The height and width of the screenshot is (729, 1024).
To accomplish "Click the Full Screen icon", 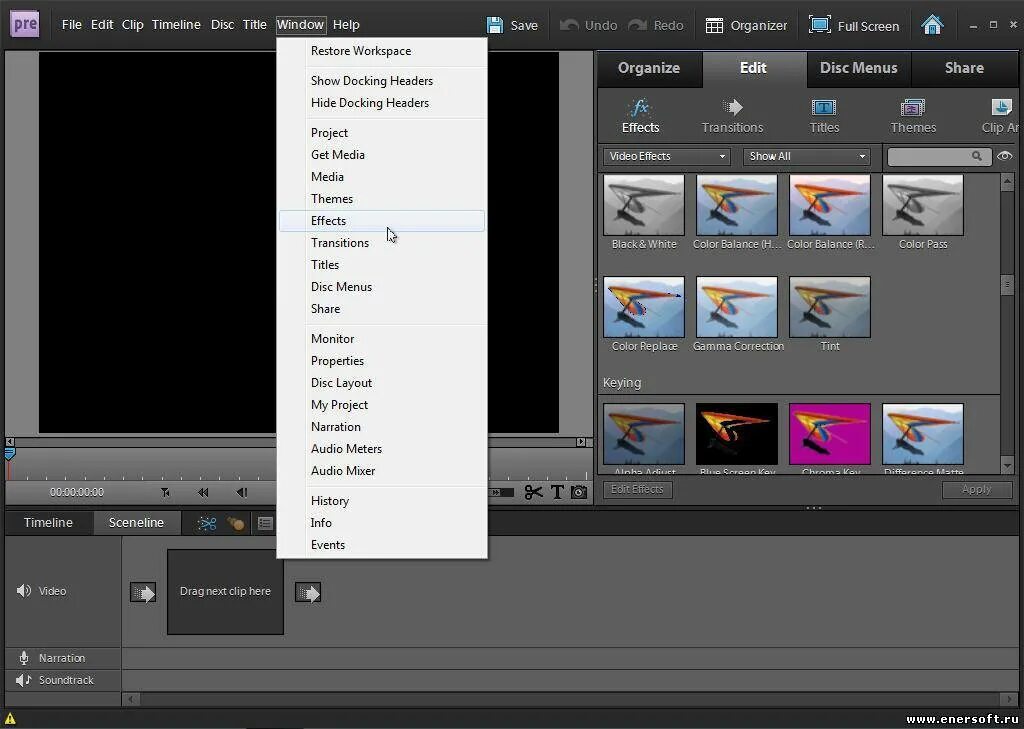I will [x=819, y=25].
